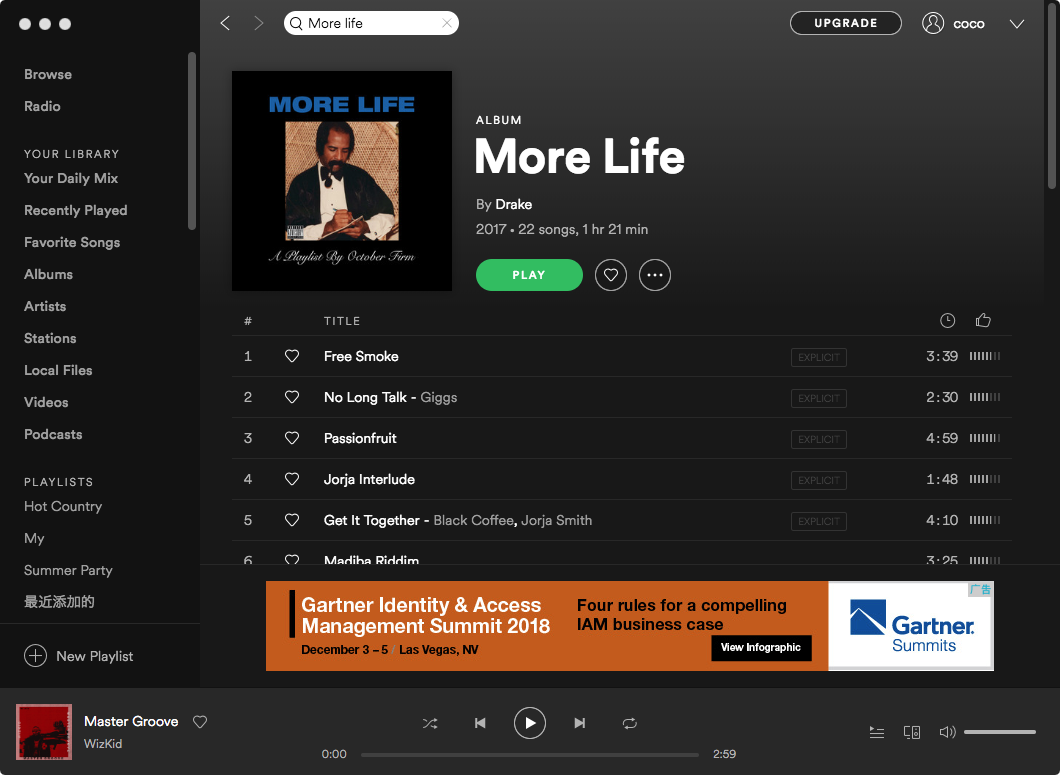The width and height of the screenshot is (1060, 775).
Task: Seek on the playback progress bar
Action: point(529,755)
